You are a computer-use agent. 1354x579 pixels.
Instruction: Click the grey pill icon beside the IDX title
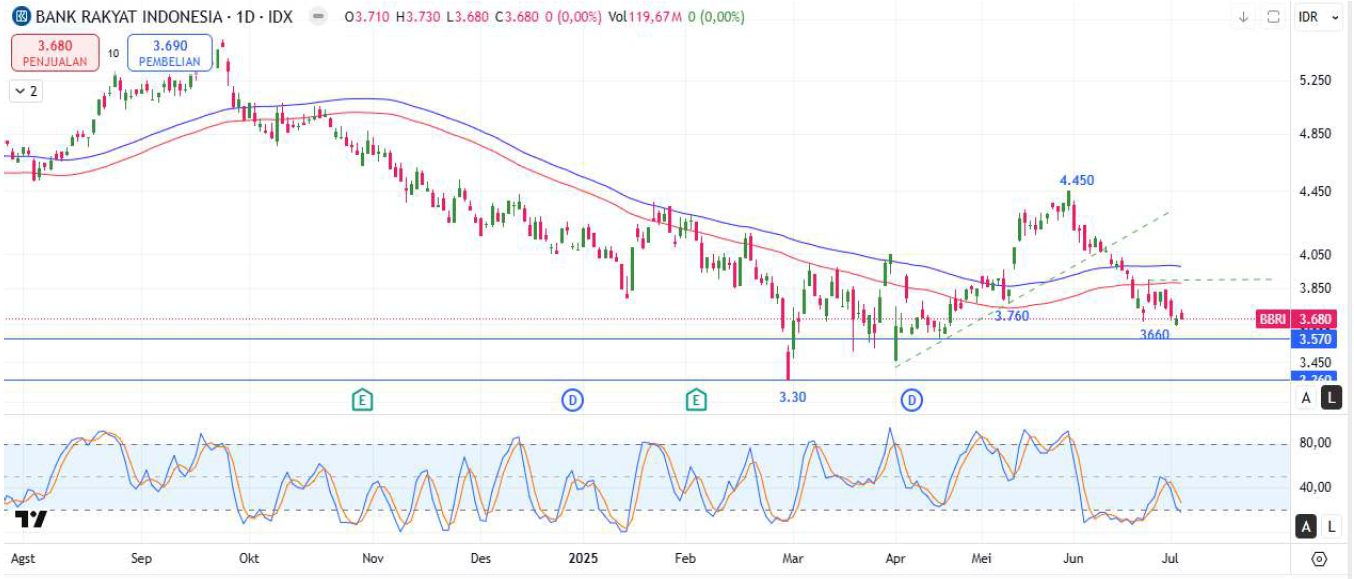[x=318, y=17]
